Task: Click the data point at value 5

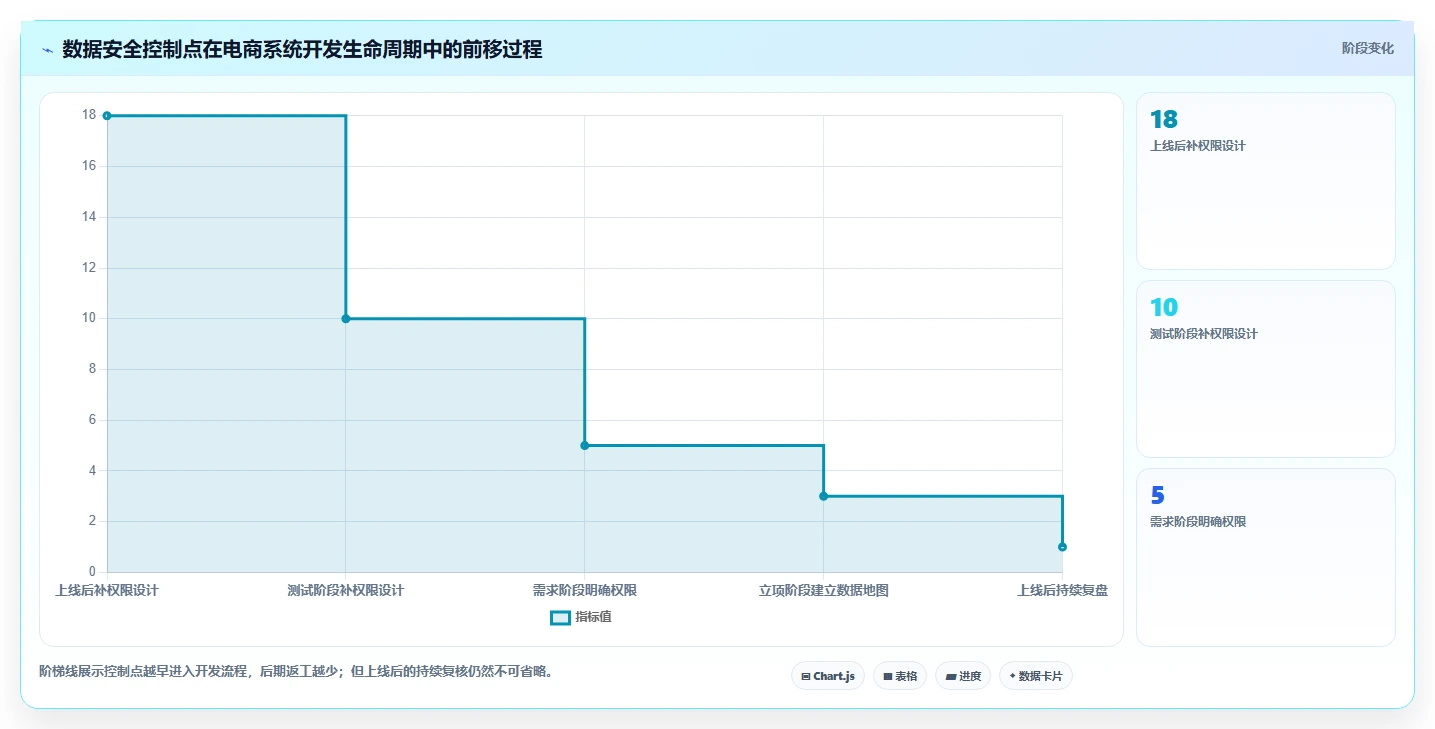Action: (585, 445)
